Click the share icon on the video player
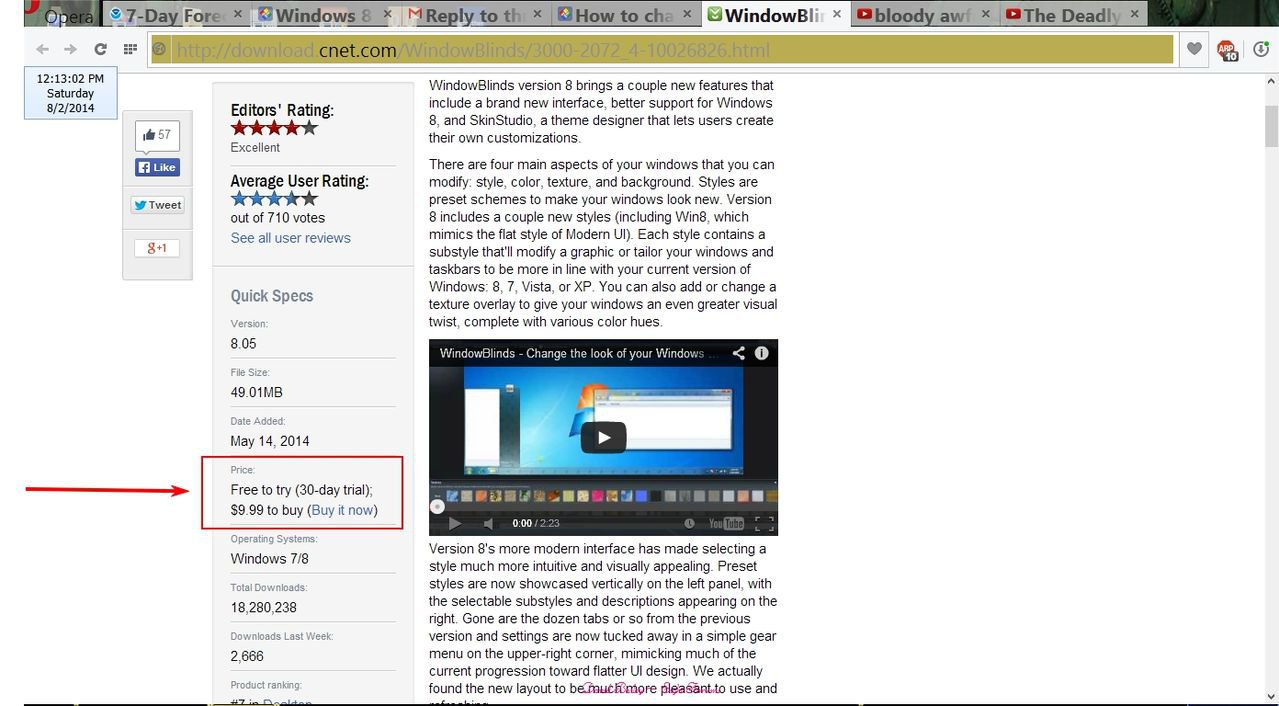The width and height of the screenshot is (1279, 706). (x=739, y=353)
